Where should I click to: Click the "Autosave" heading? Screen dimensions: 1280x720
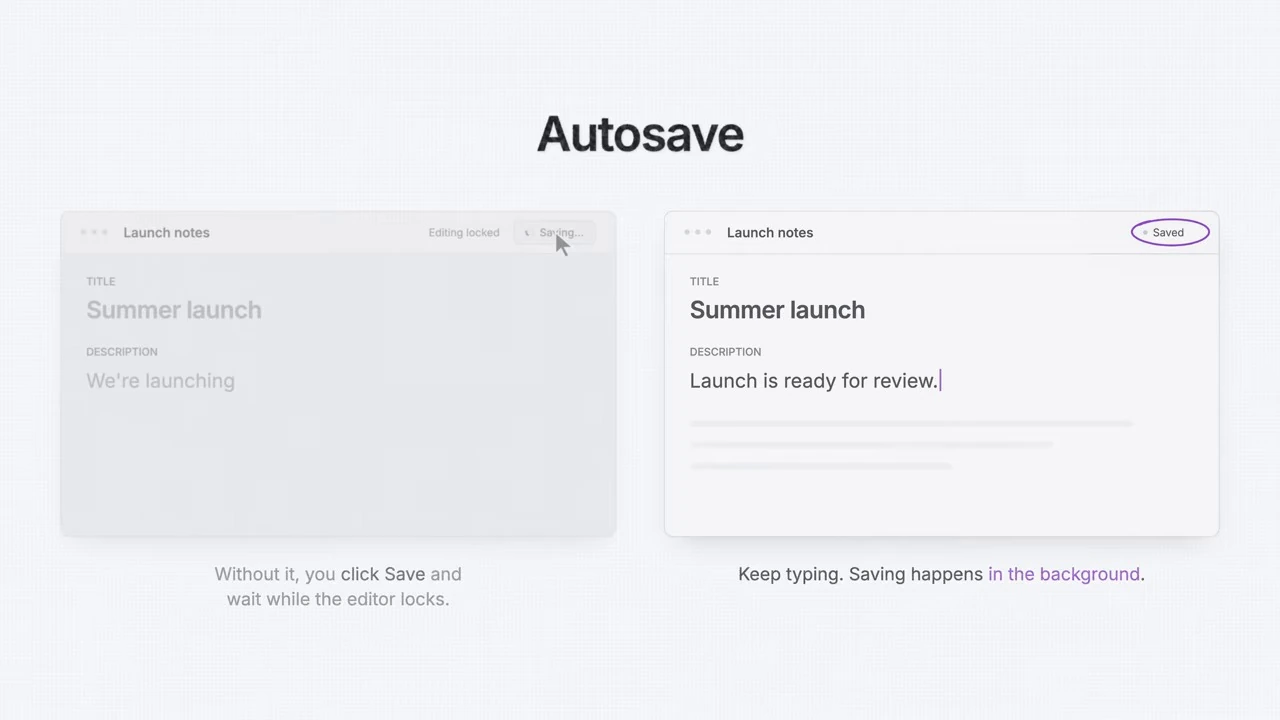tap(640, 134)
